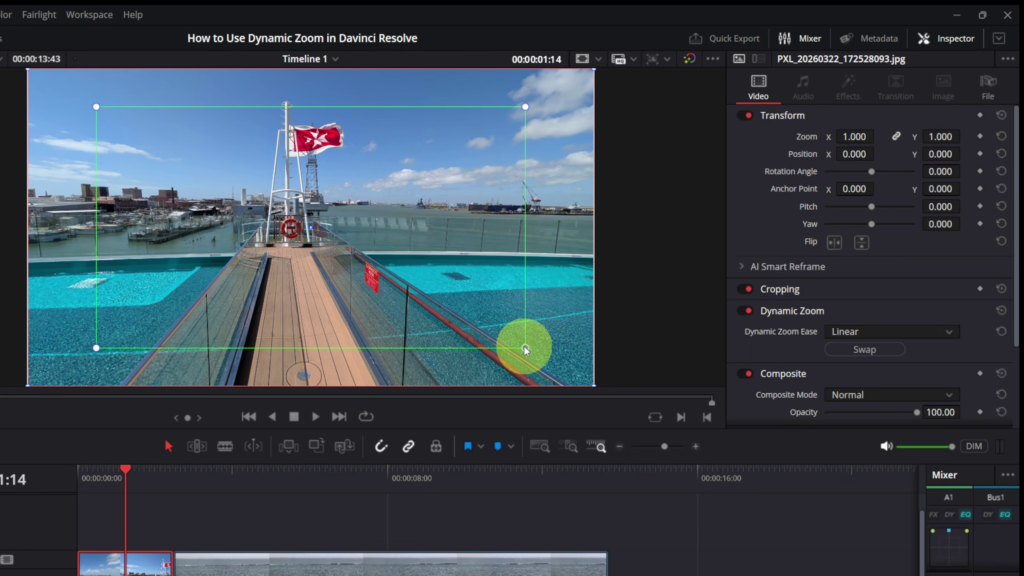This screenshot has width=1024, height=576.
Task: Add a blue marker
Action: click(x=498, y=446)
